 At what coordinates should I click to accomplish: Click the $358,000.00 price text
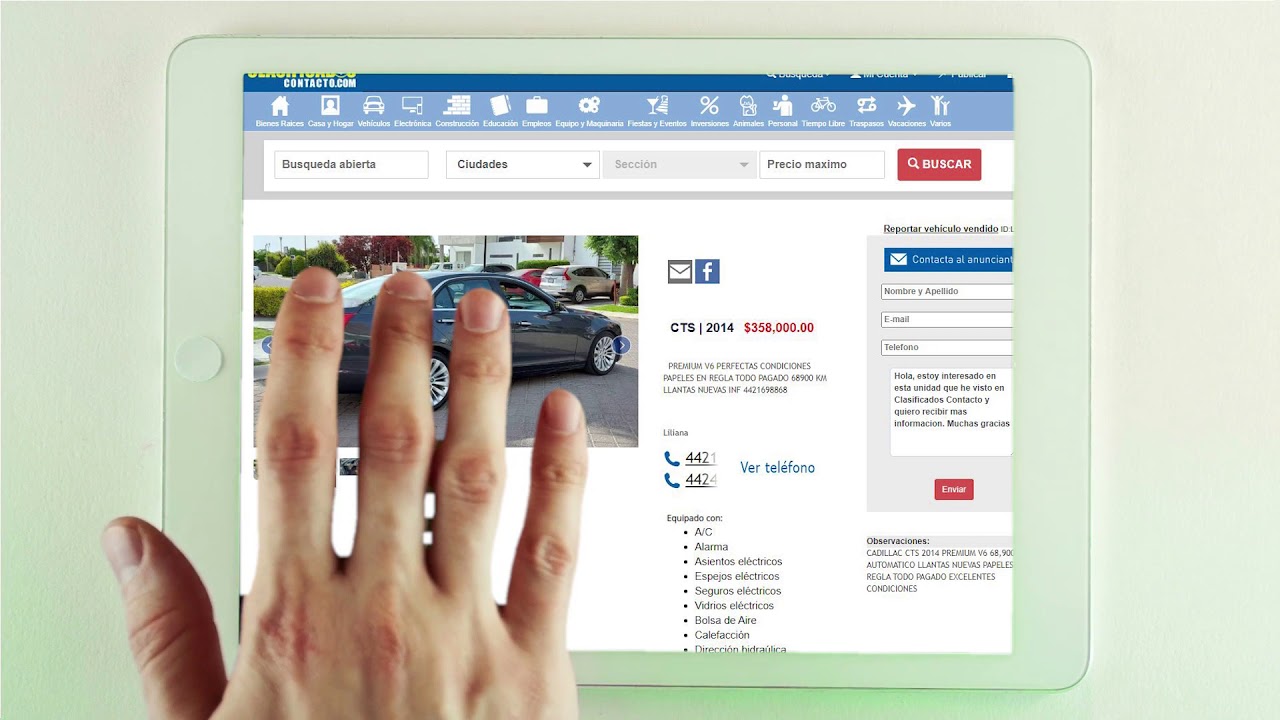pyautogui.click(x=779, y=328)
